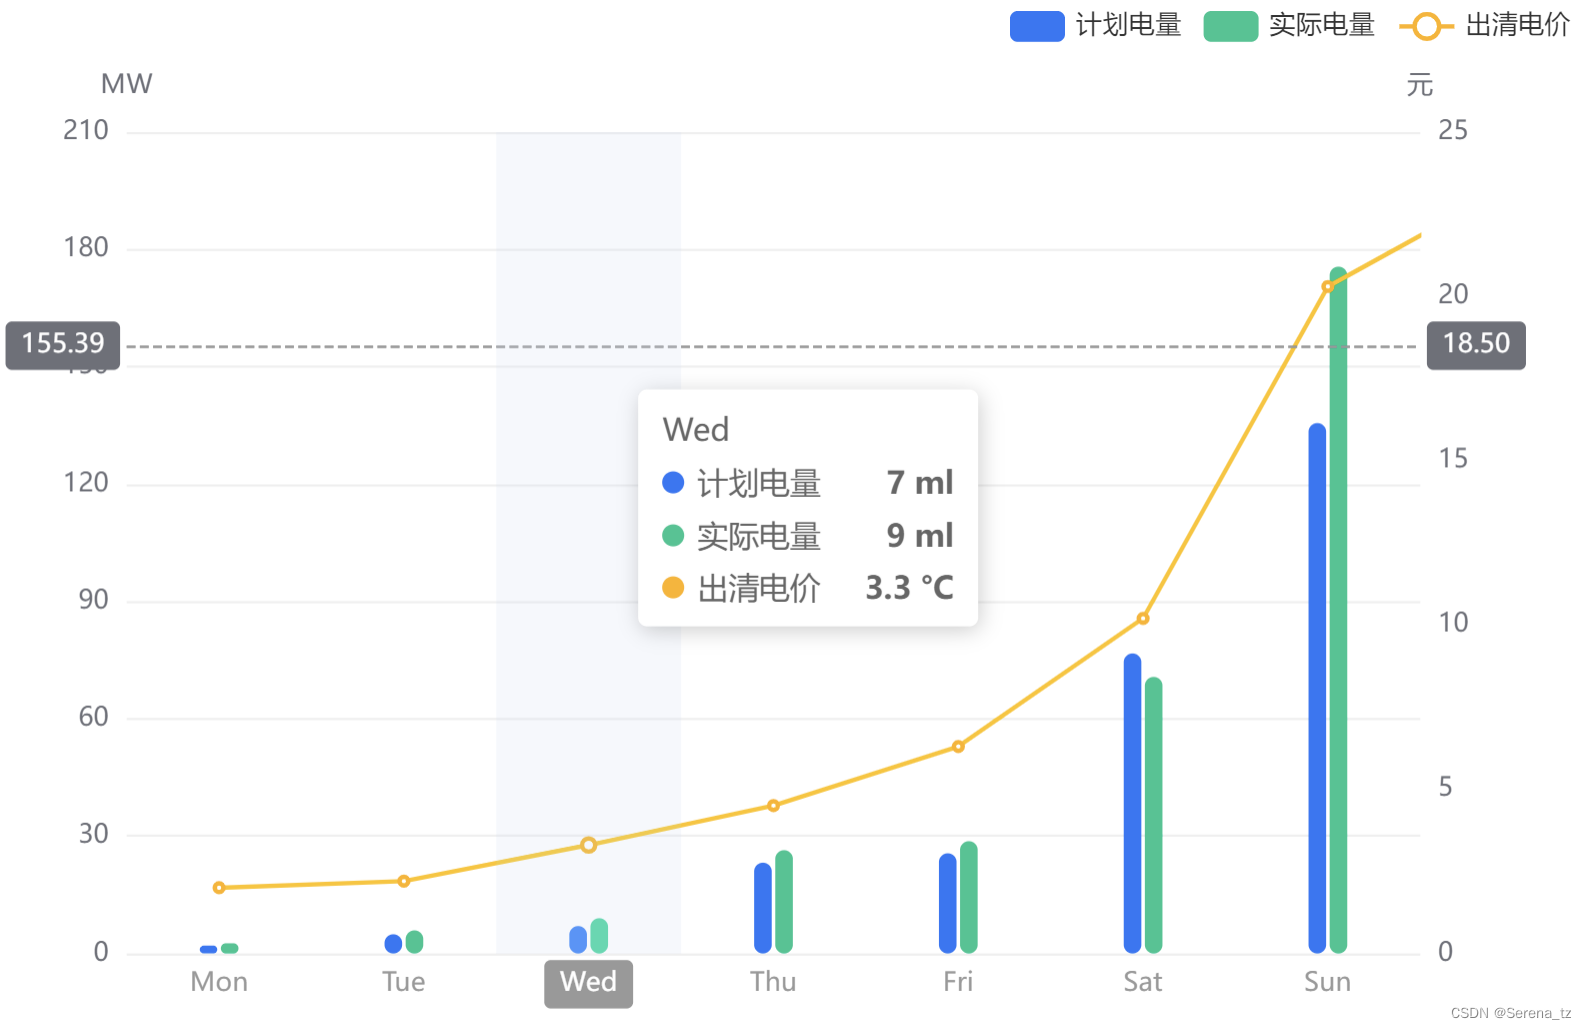Click the green Wednesday bar

[x=599, y=935]
